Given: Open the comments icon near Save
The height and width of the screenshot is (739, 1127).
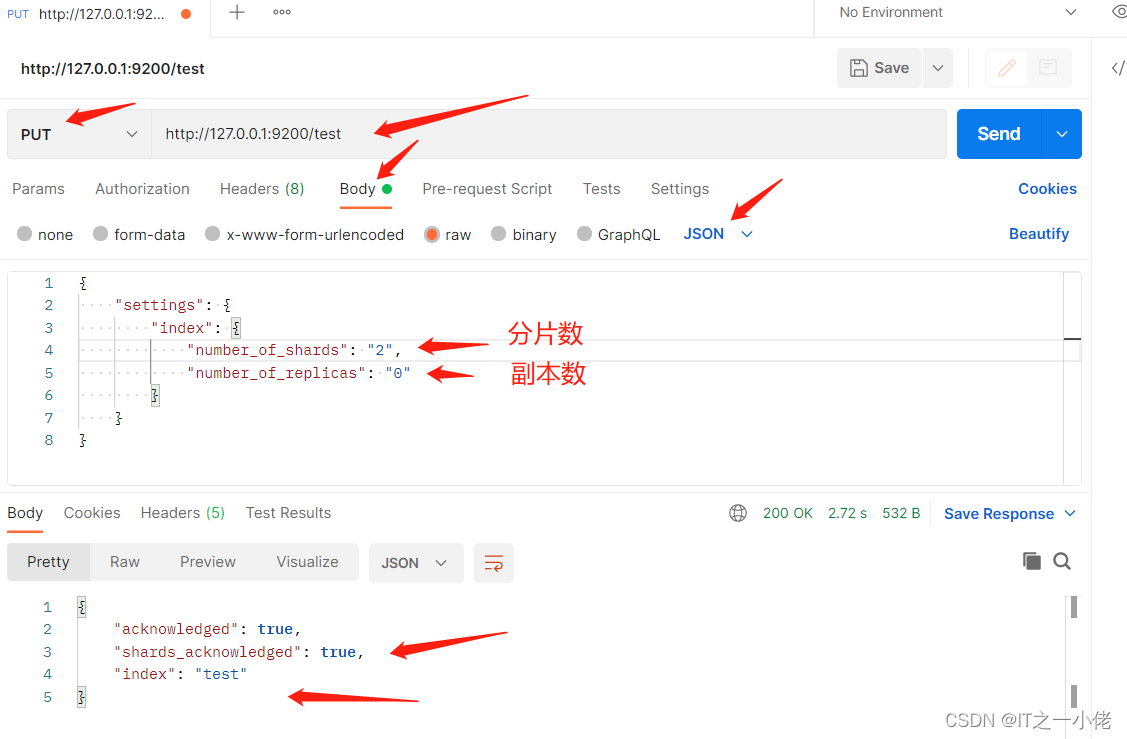Looking at the screenshot, I should tap(1048, 68).
